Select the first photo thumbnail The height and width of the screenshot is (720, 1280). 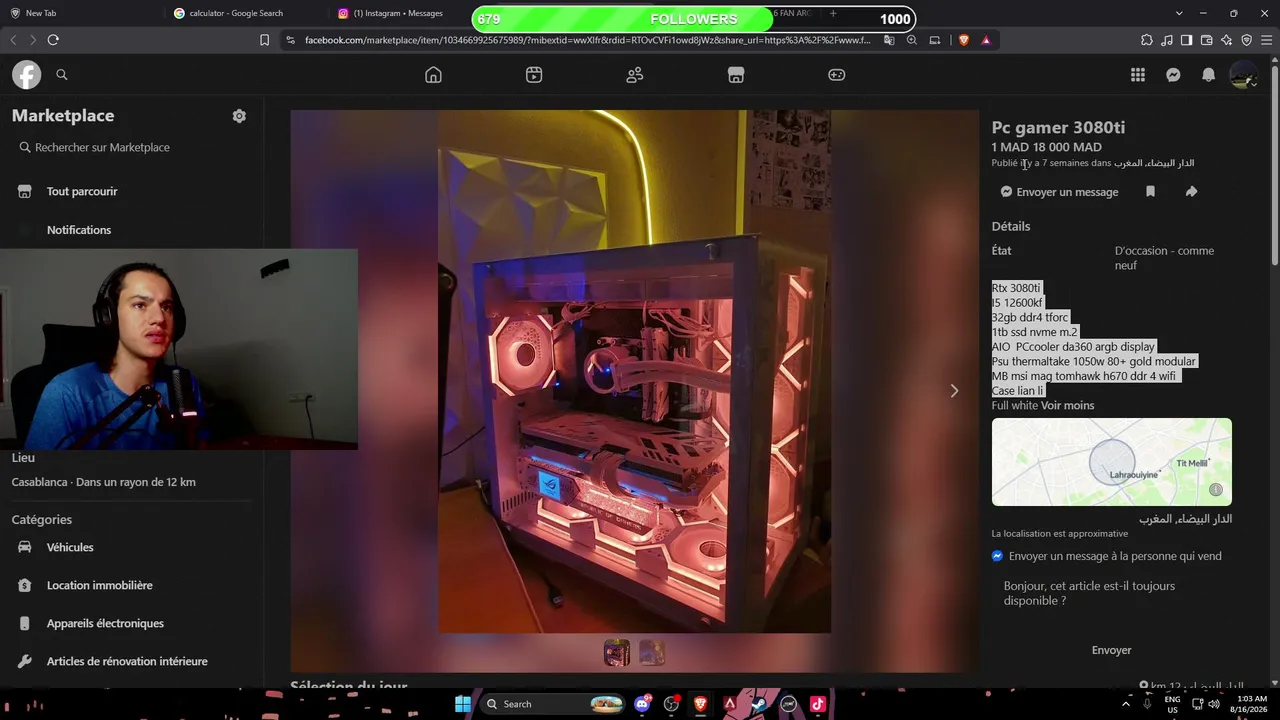pos(617,653)
